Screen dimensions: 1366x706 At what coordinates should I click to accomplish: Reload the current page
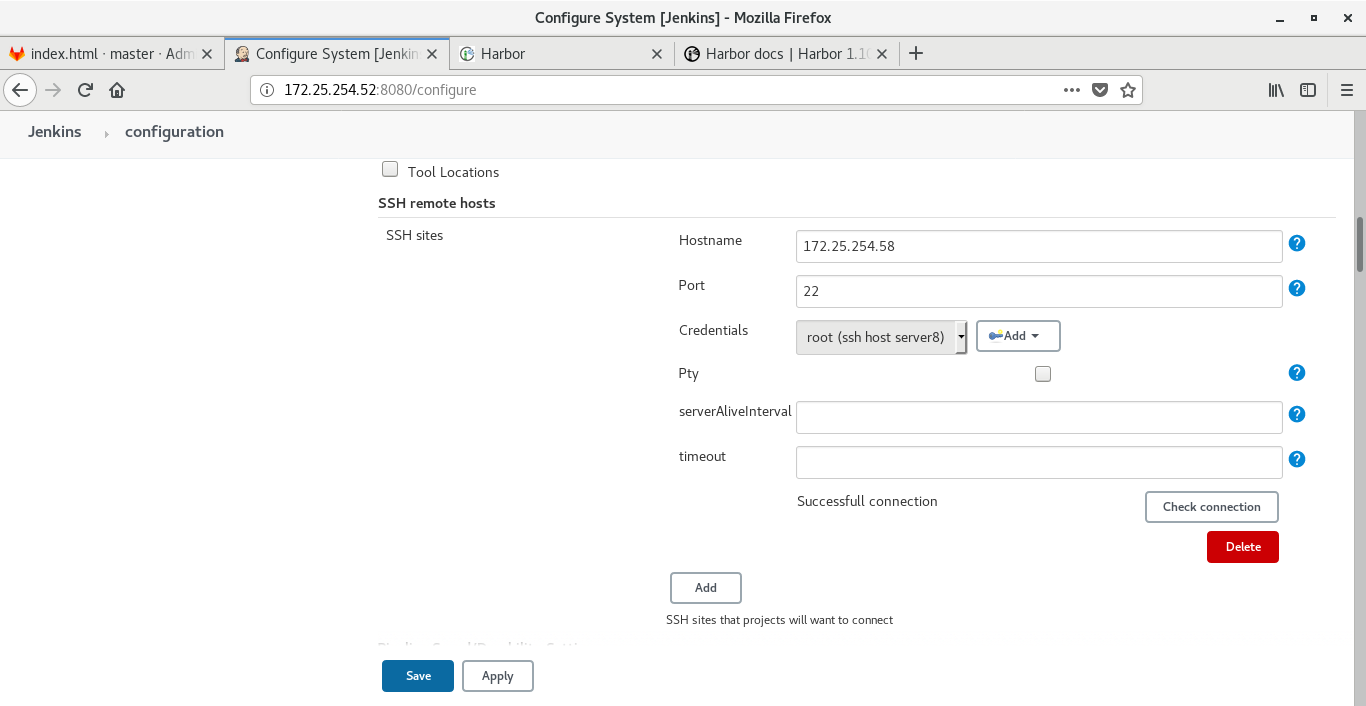point(86,90)
